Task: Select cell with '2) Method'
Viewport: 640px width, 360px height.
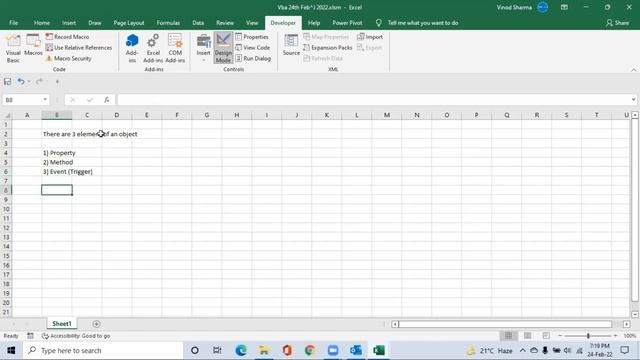Action: [x=57, y=162]
